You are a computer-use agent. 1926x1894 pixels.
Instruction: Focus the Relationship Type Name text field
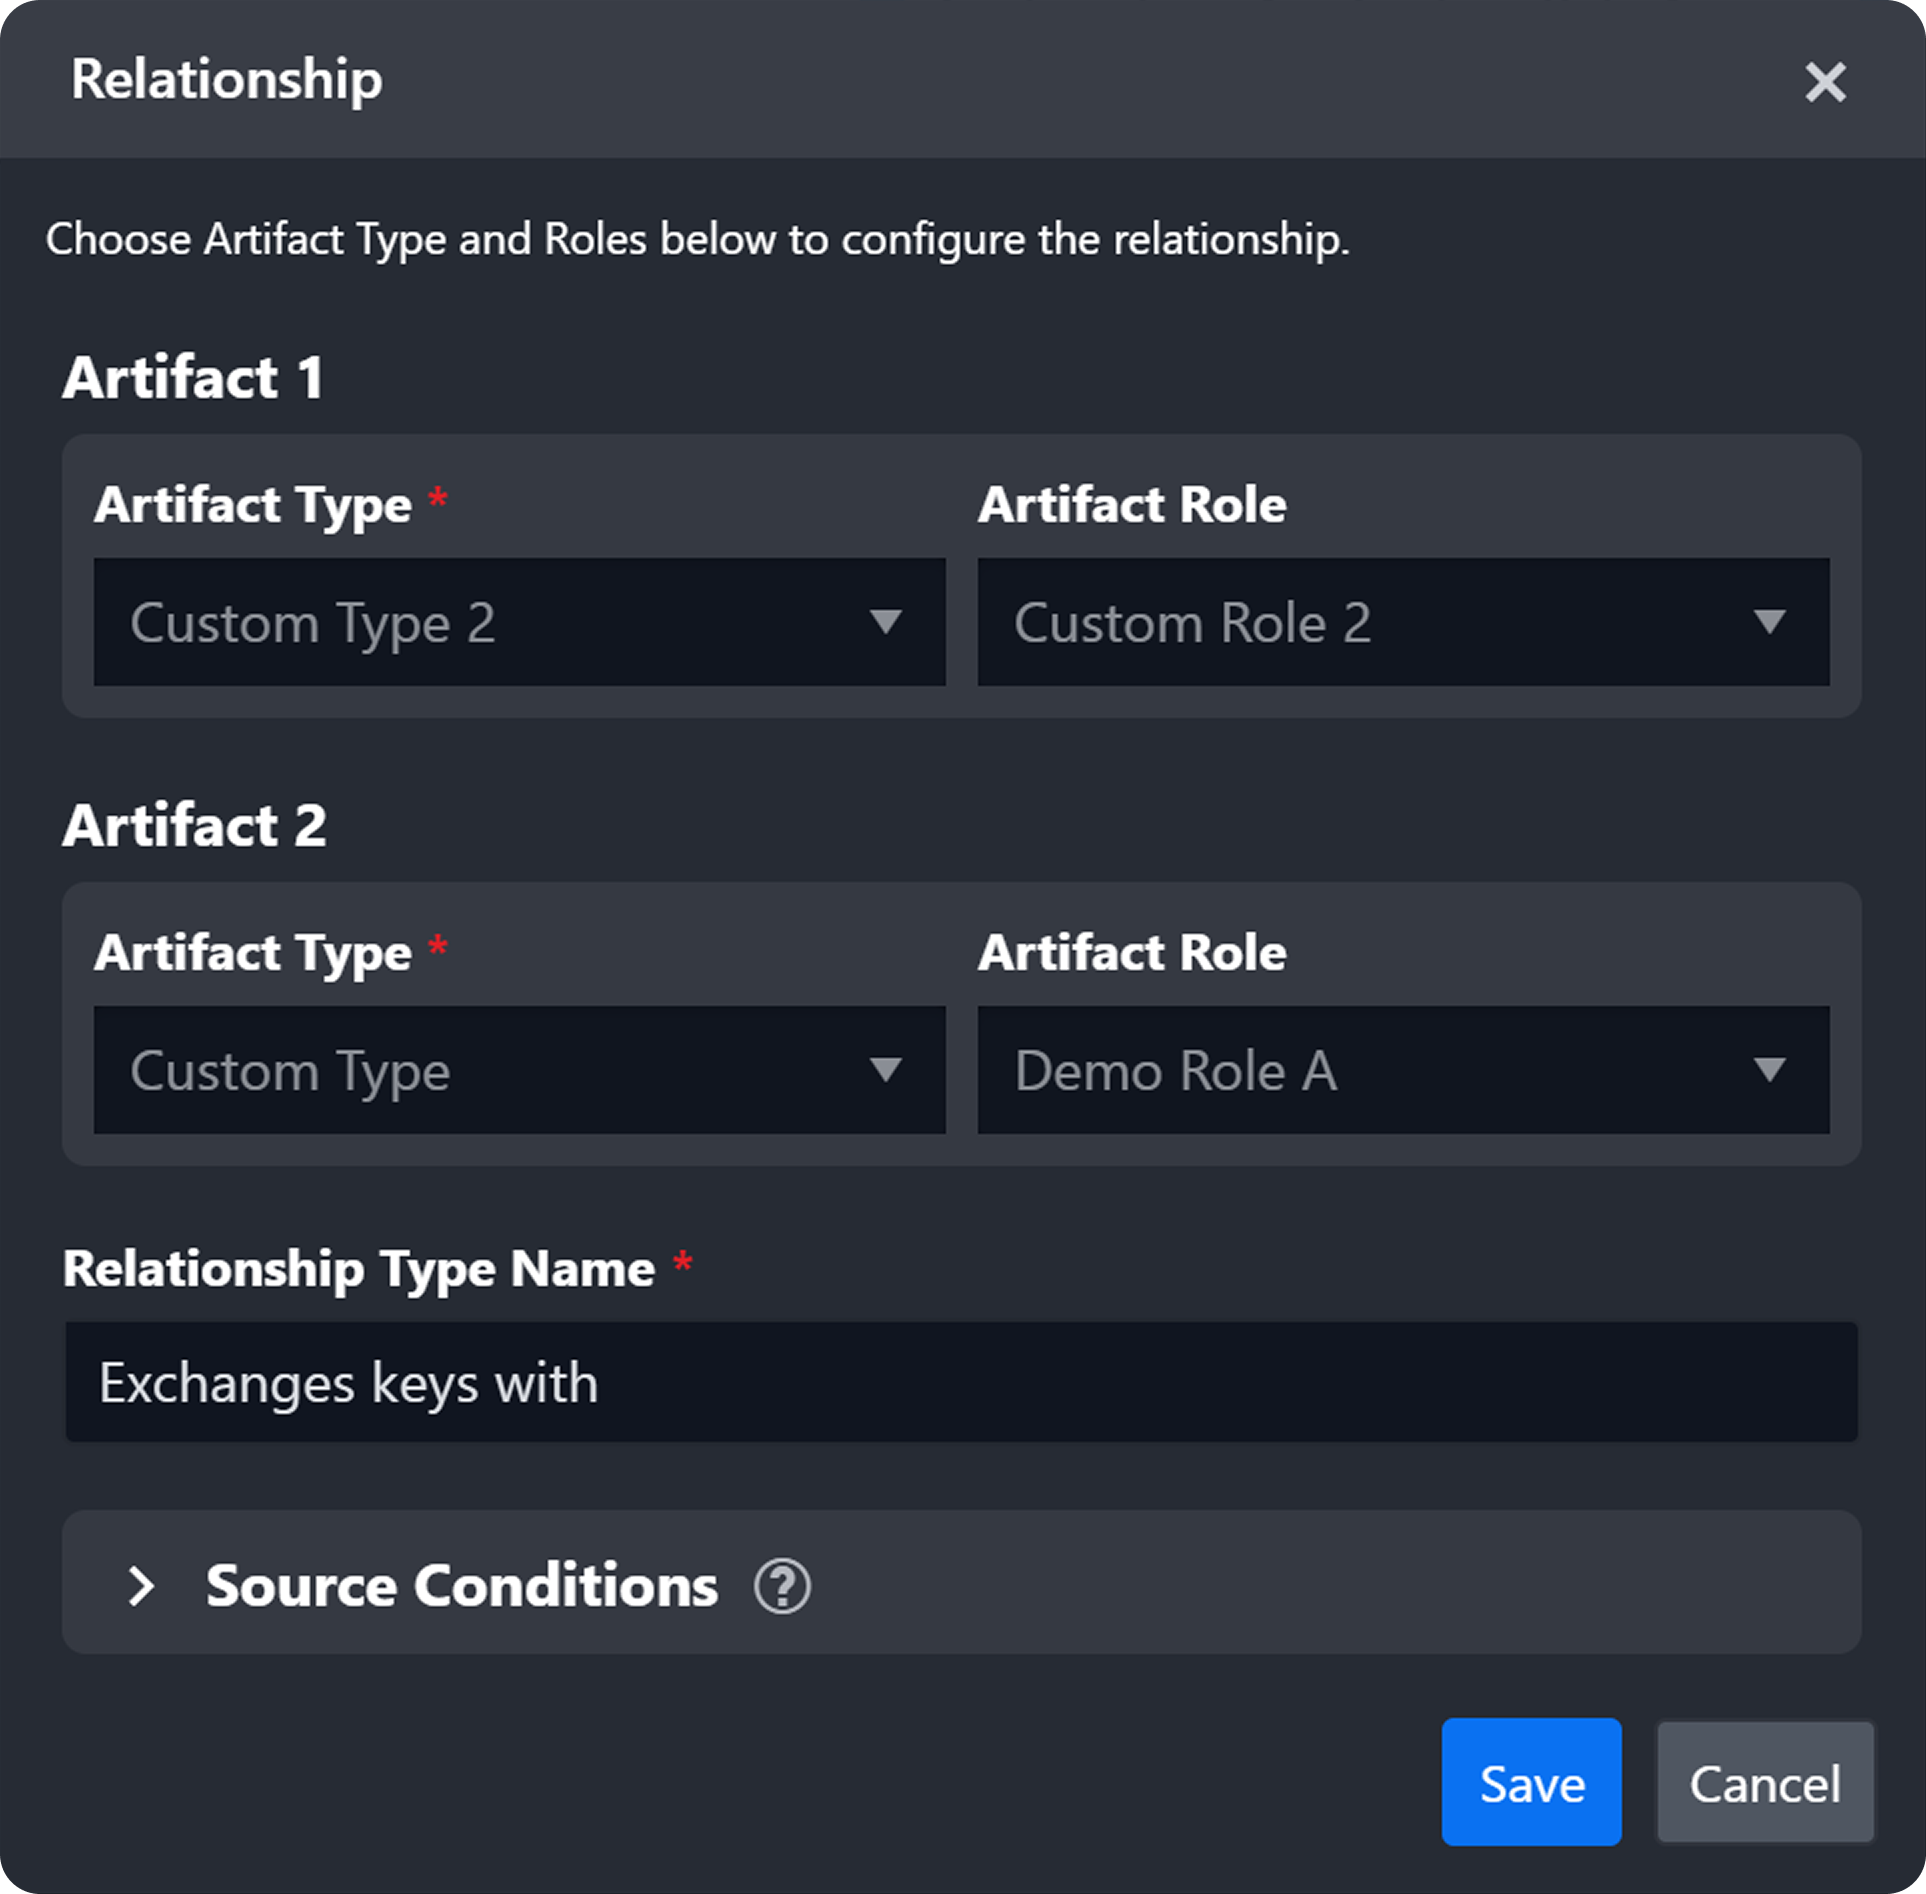960,1382
